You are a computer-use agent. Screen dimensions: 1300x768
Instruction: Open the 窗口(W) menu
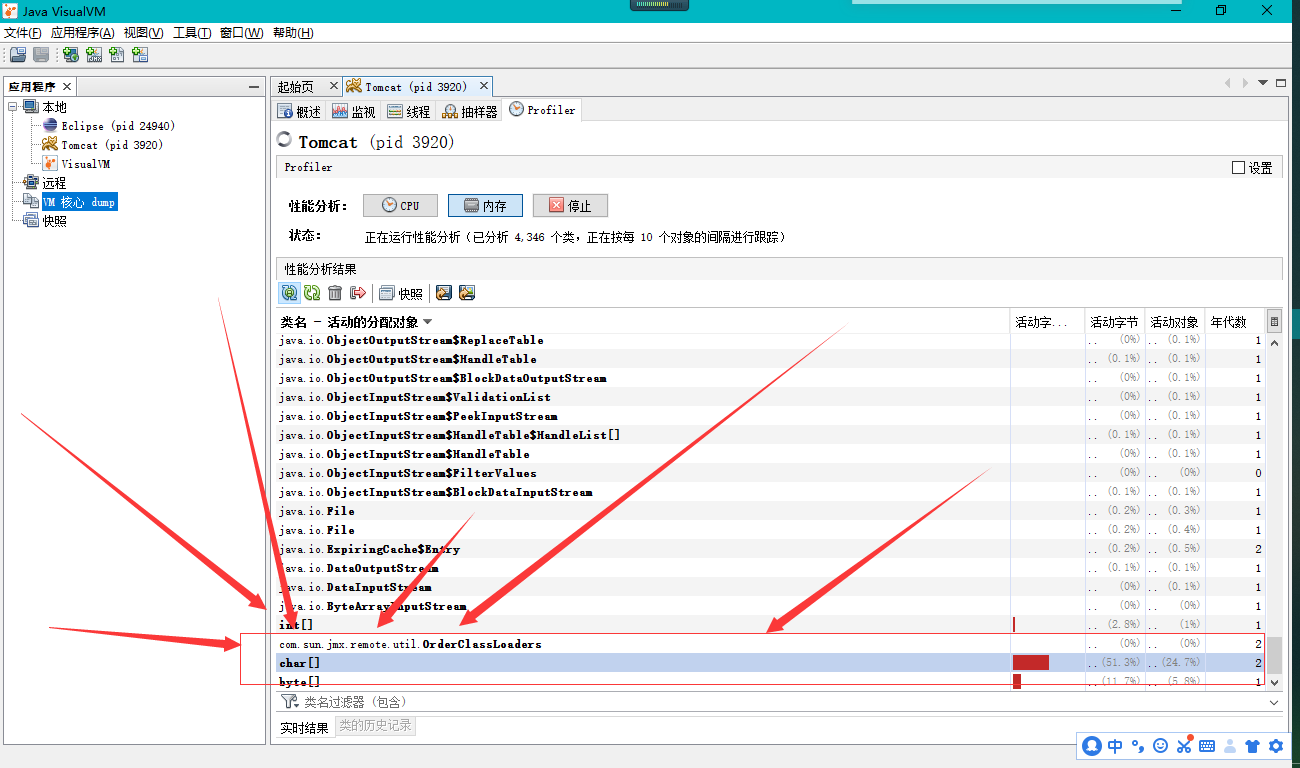241,33
